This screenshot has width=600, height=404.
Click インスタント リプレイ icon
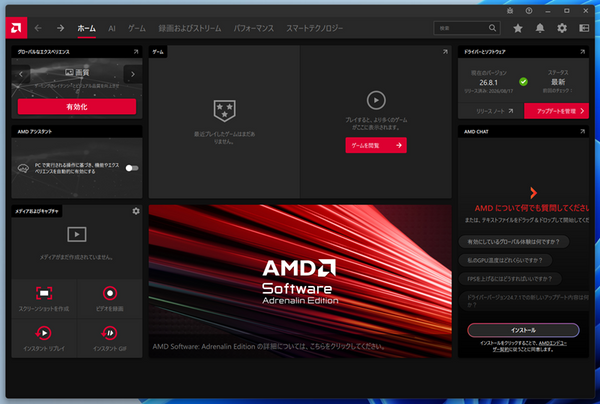point(44,333)
